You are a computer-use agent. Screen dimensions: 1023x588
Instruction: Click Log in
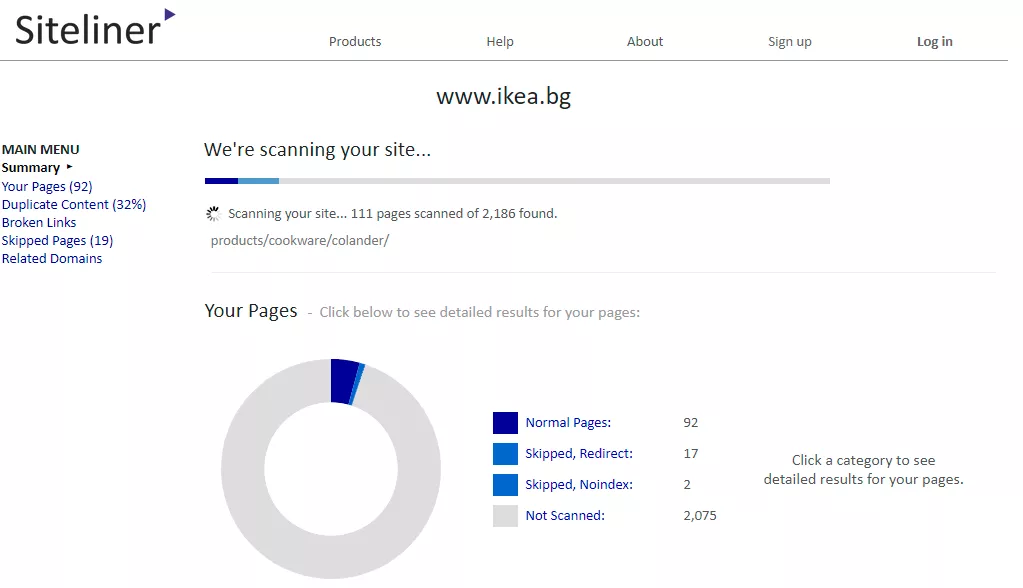coord(934,42)
